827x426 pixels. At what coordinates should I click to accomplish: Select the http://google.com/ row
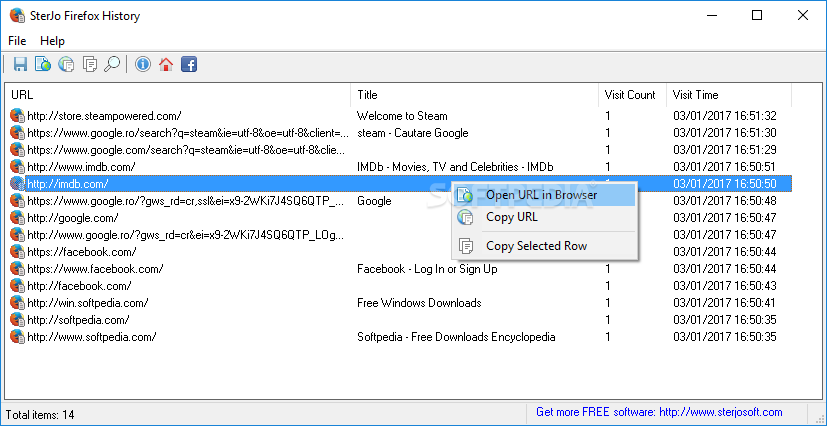coord(401,218)
